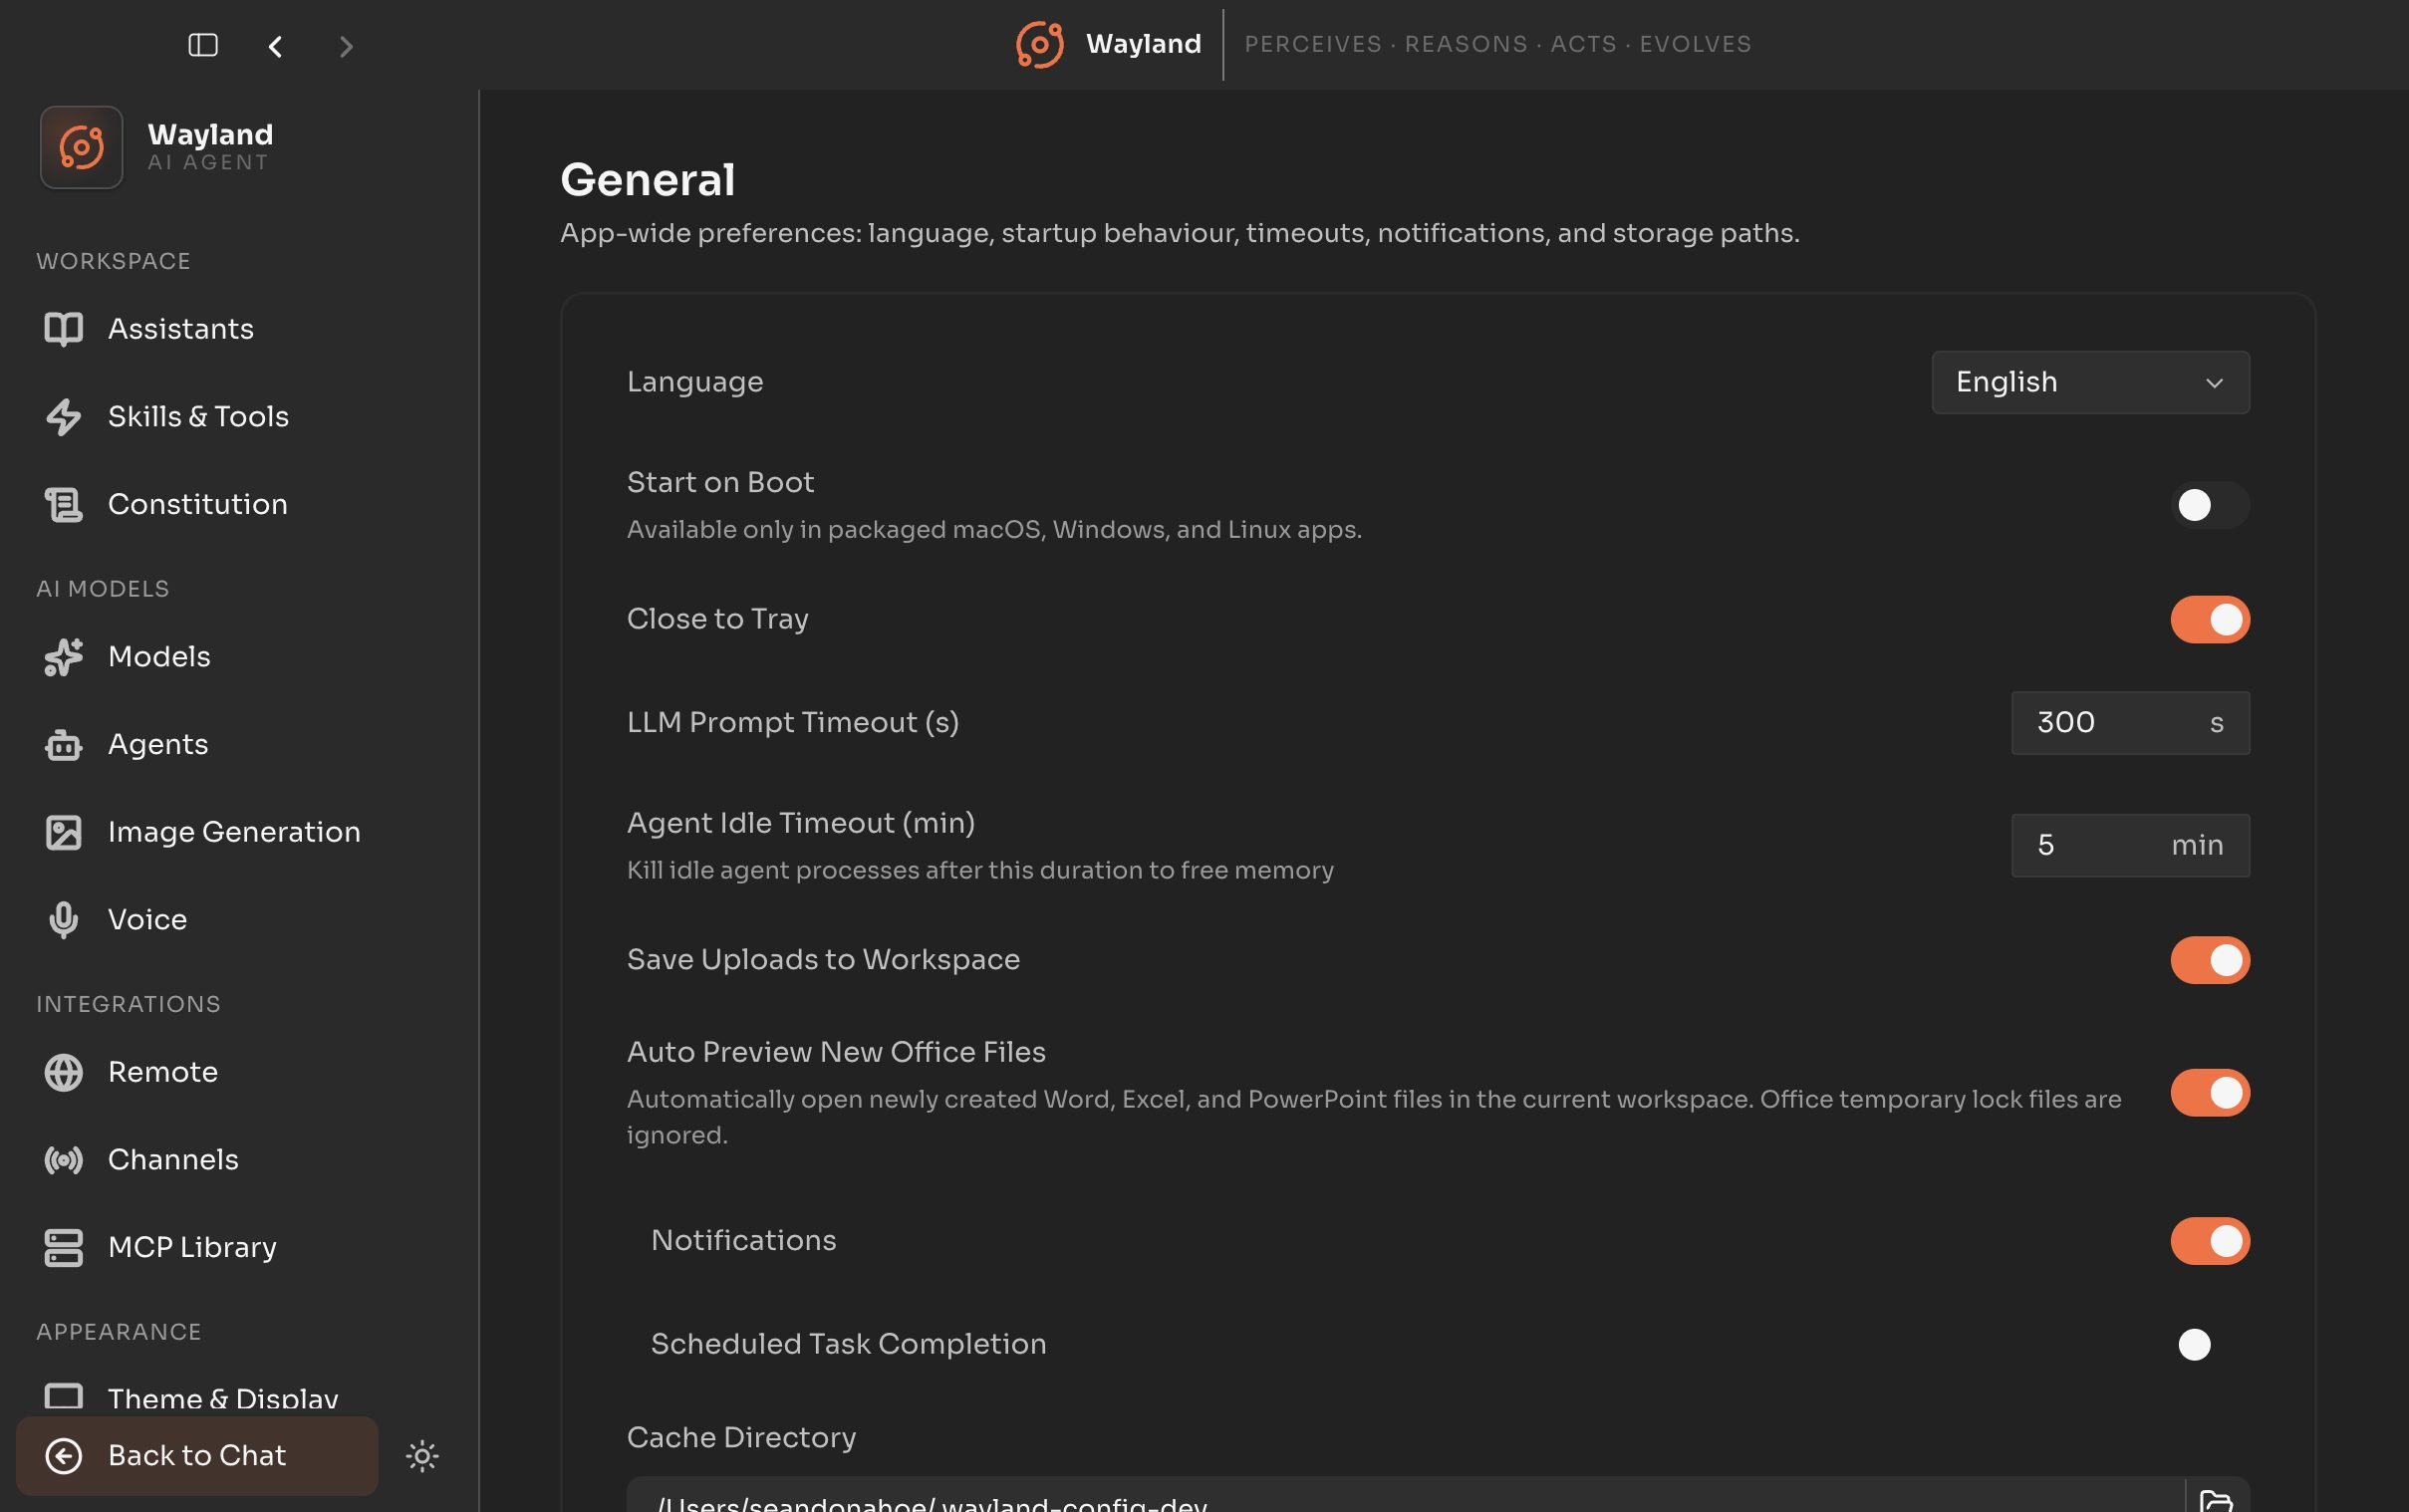This screenshot has height=1512, width=2409.
Task: Click 'Available only in packaged' description
Action: pos(994,529)
